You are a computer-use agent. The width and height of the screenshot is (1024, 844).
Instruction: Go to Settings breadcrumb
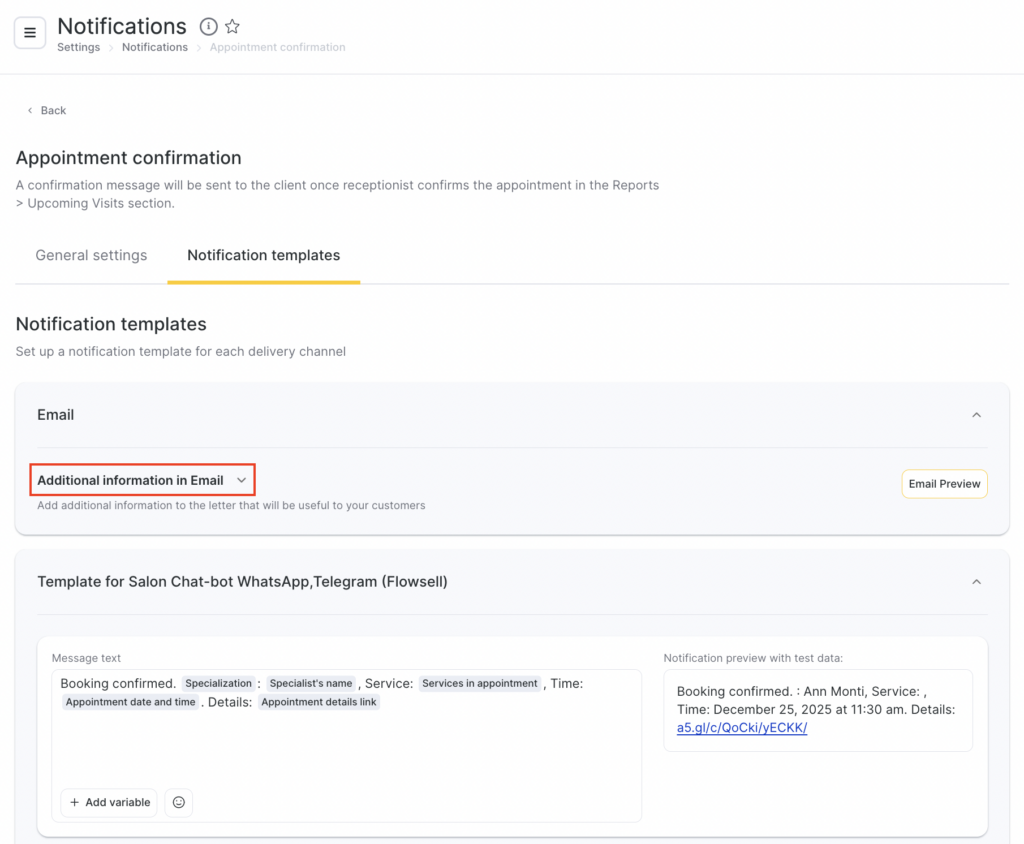pos(78,47)
